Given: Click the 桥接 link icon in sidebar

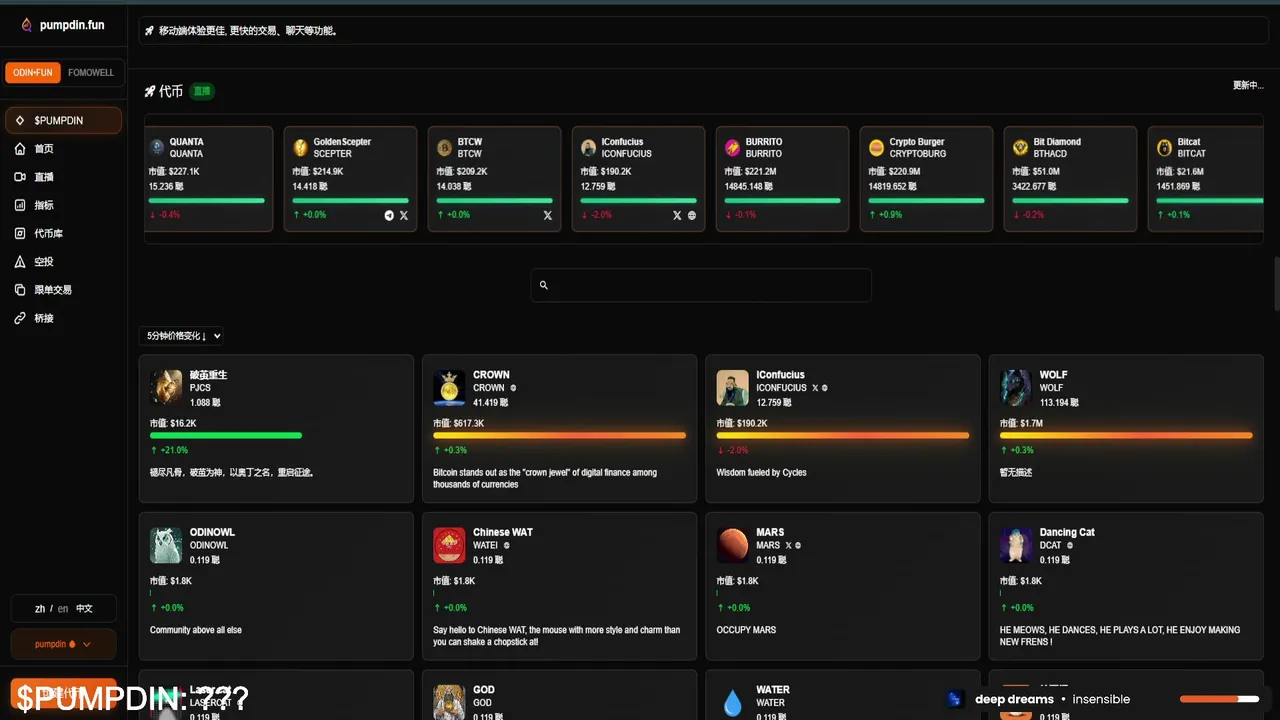Looking at the screenshot, I should click(20, 318).
